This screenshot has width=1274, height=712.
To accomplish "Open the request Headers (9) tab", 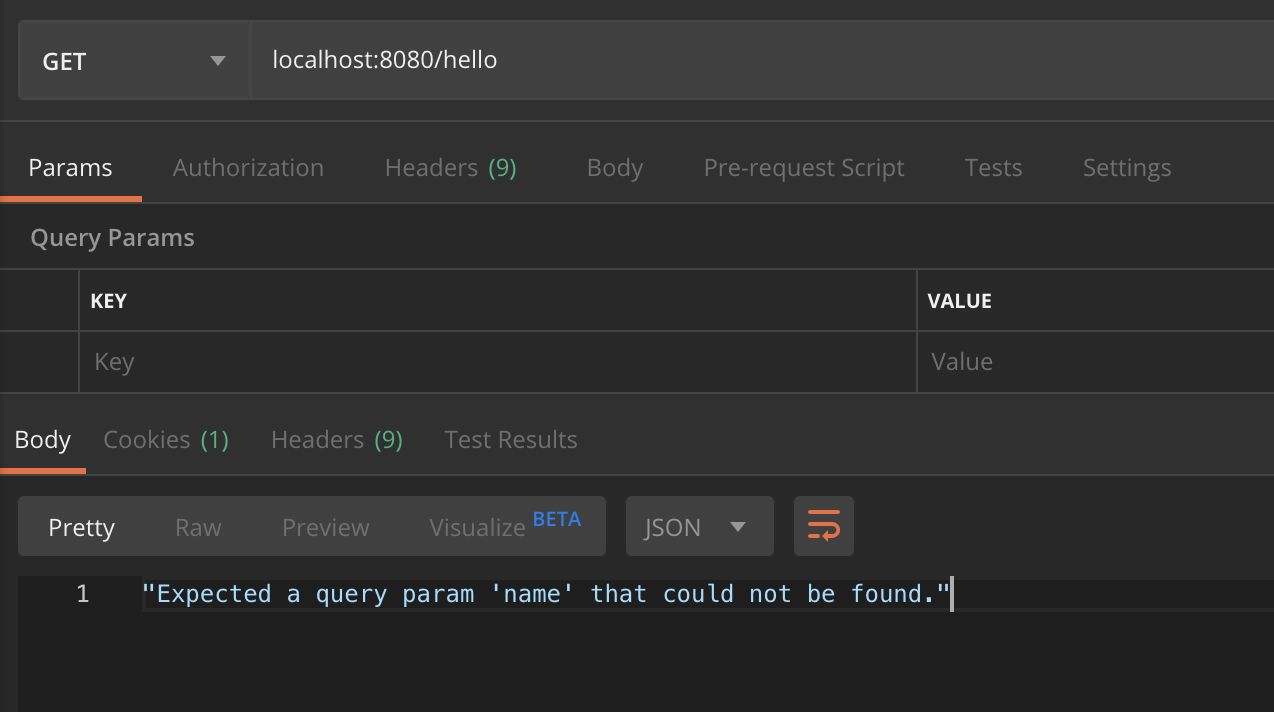I will click(450, 168).
